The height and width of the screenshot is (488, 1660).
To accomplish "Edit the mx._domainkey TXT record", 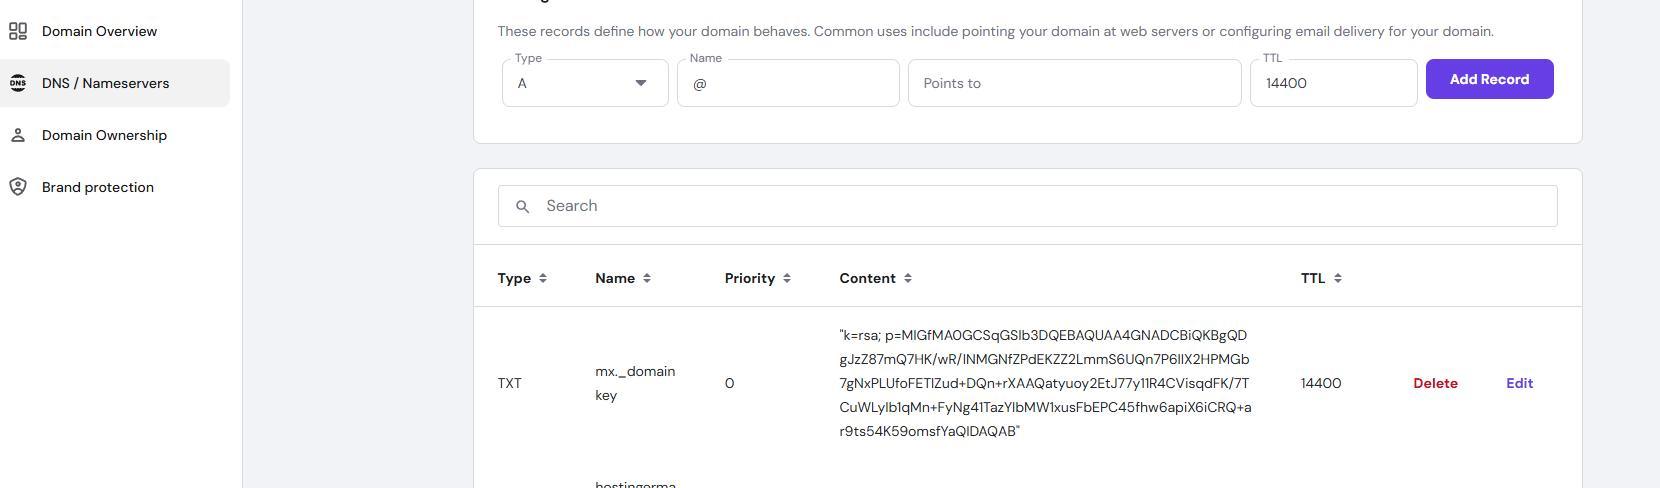I will click(1519, 383).
